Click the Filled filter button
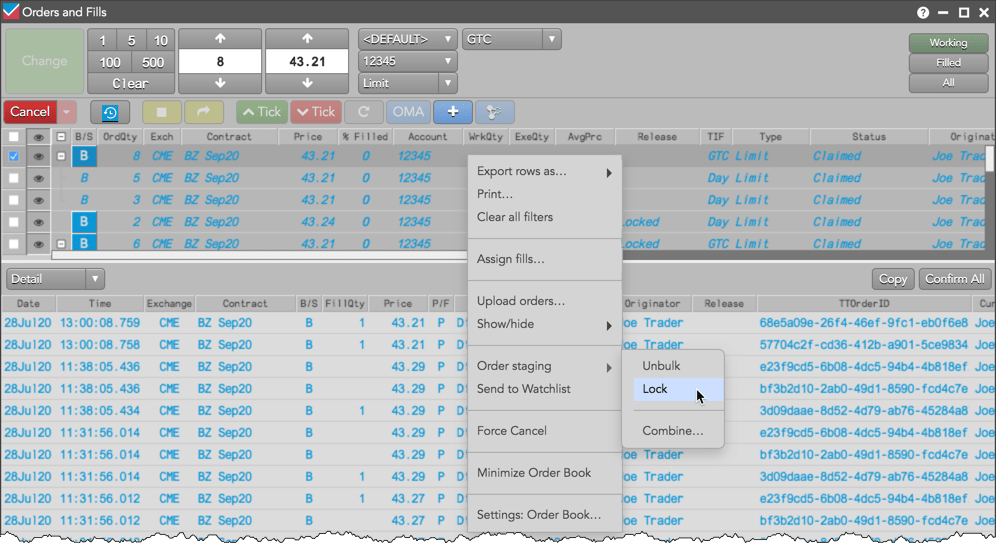The width and height of the screenshot is (996, 543). tap(948, 63)
